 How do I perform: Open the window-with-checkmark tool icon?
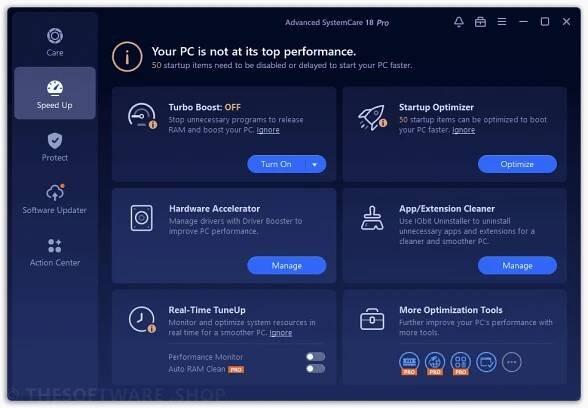click(x=486, y=362)
